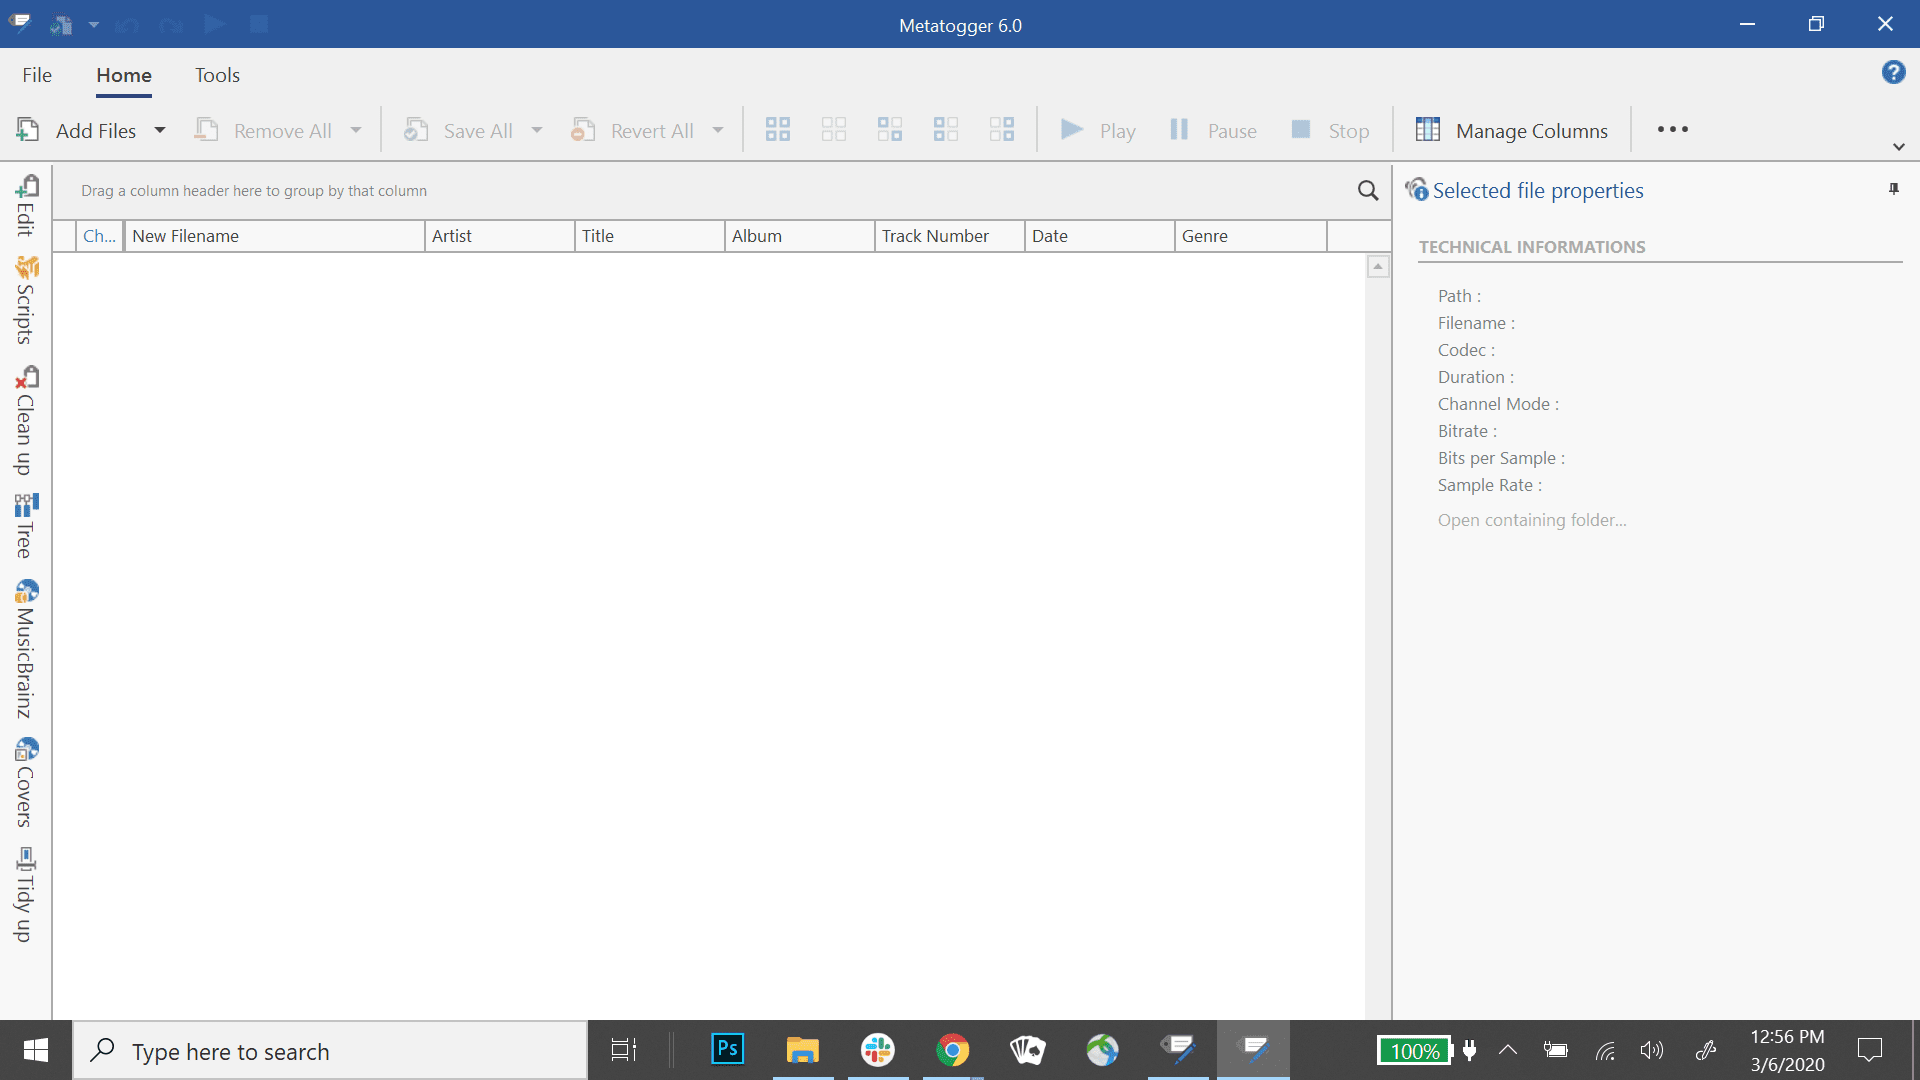This screenshot has width=1920, height=1080.
Task: Toggle the first grid view layout
Action: pyautogui.click(x=777, y=129)
